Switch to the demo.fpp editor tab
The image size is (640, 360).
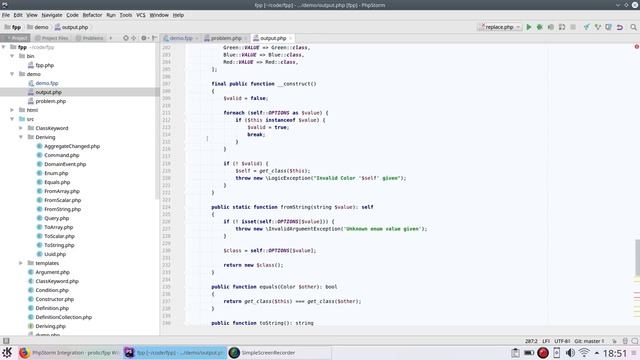tap(180, 38)
